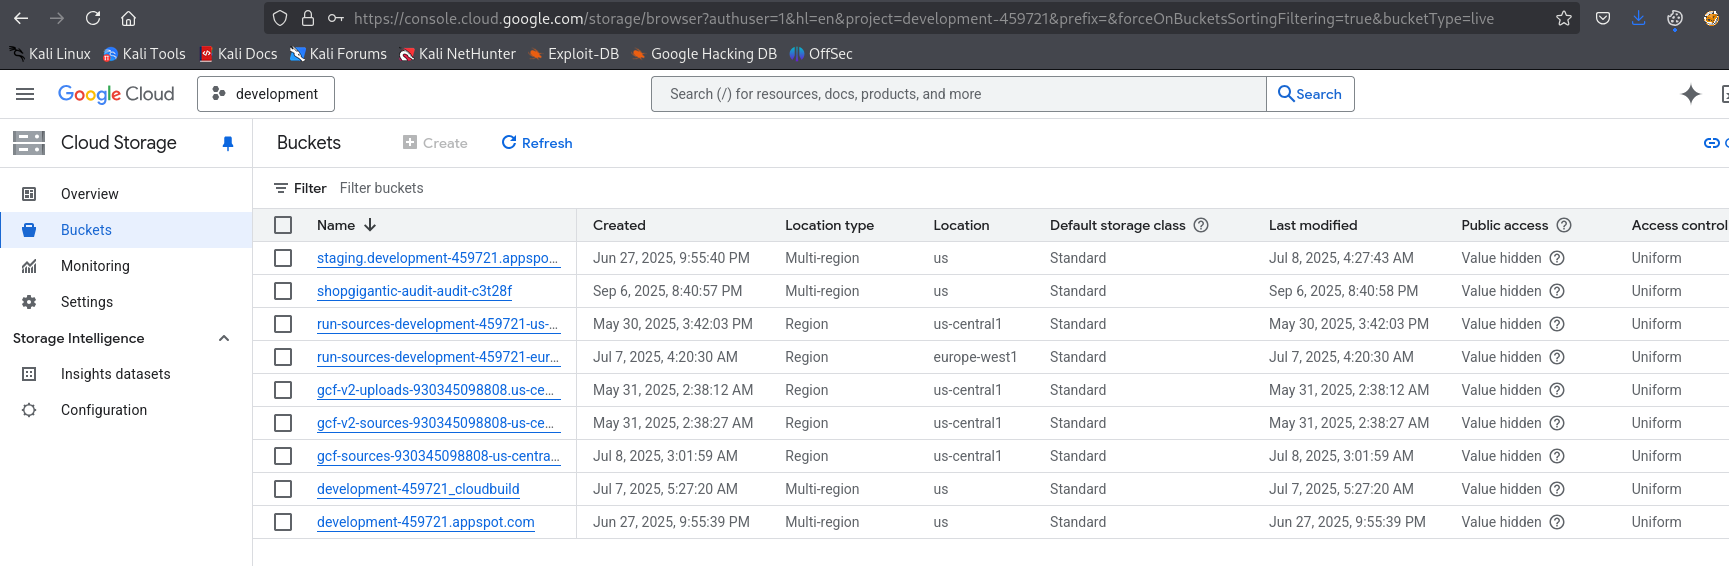Open the Gemini sparkle assistant icon
Viewport: 1729px width, 566px height.
click(x=1691, y=94)
